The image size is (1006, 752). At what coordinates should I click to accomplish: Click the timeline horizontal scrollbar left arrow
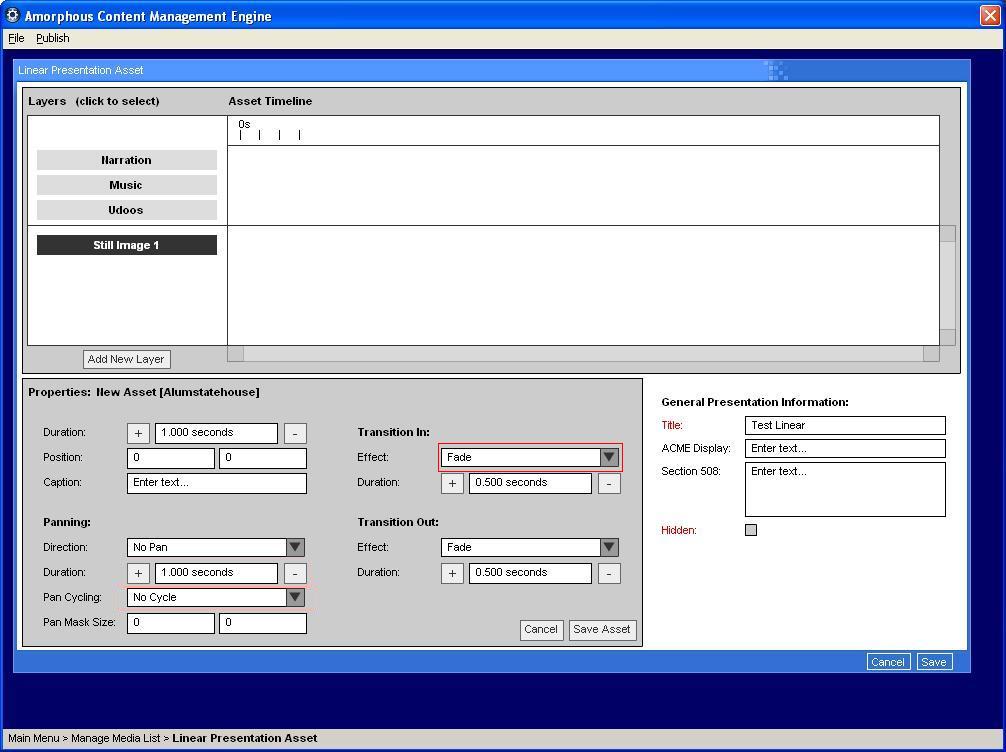coord(235,354)
